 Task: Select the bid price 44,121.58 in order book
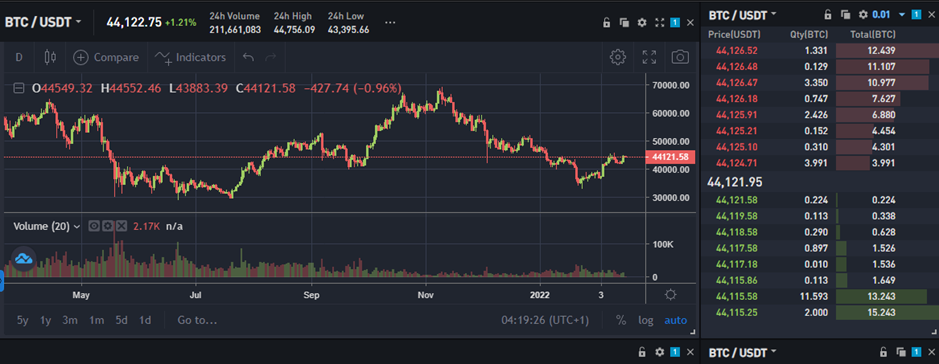click(x=737, y=200)
